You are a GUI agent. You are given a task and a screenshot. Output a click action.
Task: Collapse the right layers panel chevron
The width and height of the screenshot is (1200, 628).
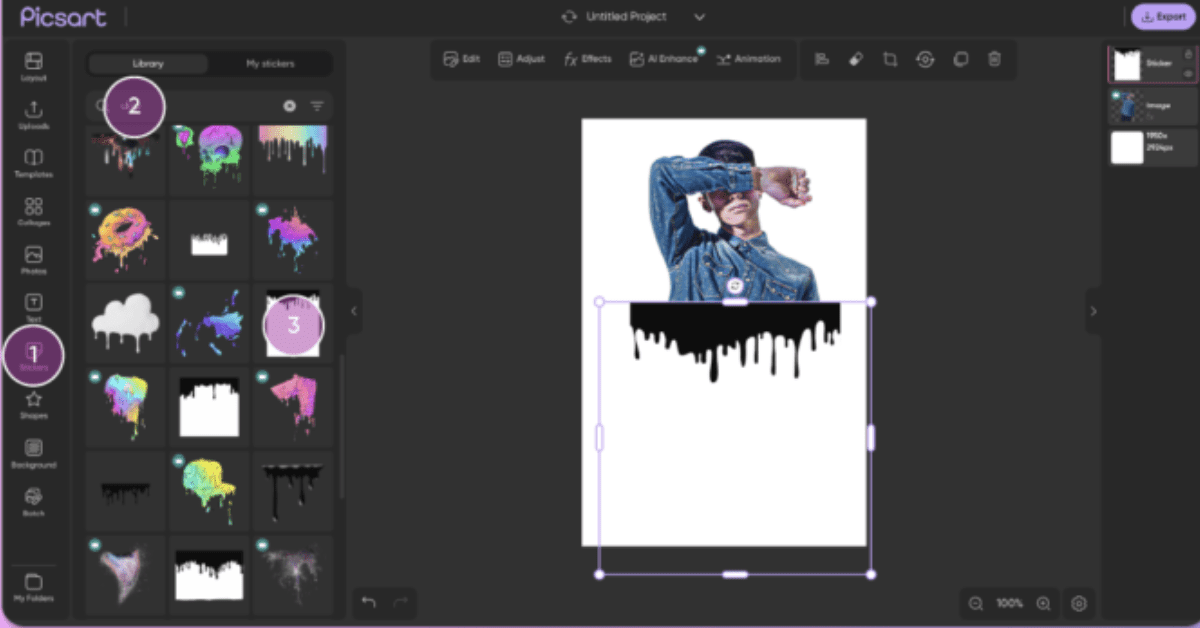click(x=1093, y=311)
